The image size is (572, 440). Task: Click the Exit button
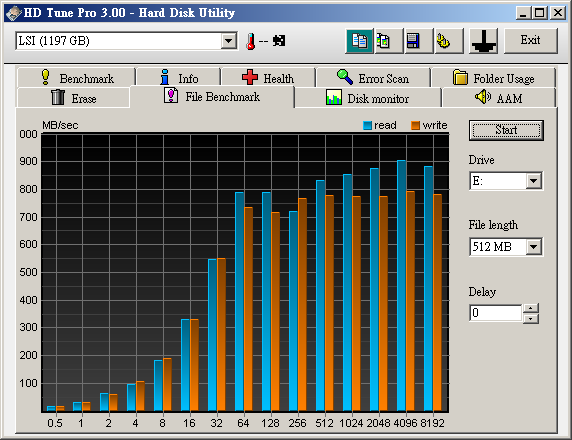click(x=531, y=40)
